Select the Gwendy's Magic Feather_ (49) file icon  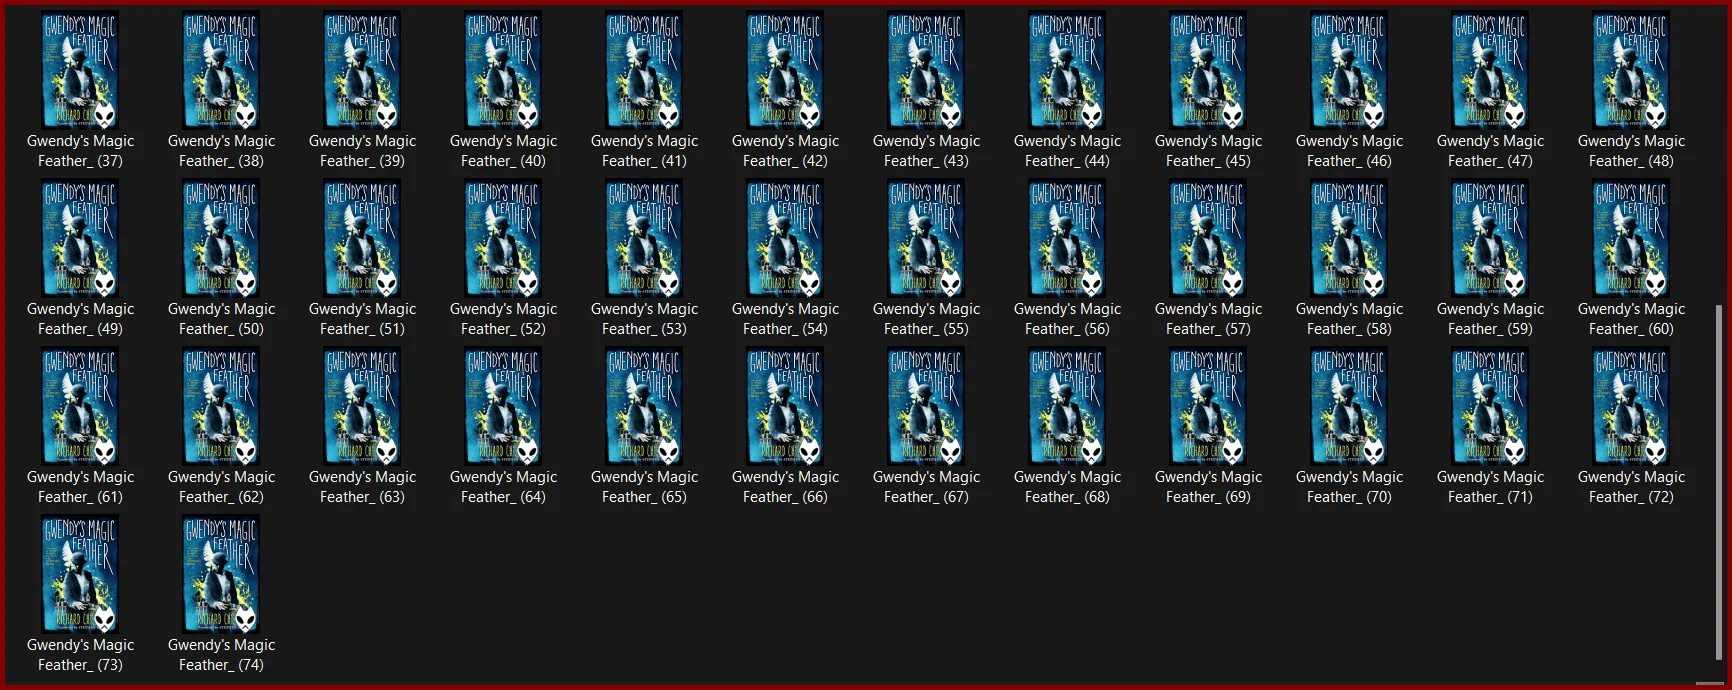80,238
